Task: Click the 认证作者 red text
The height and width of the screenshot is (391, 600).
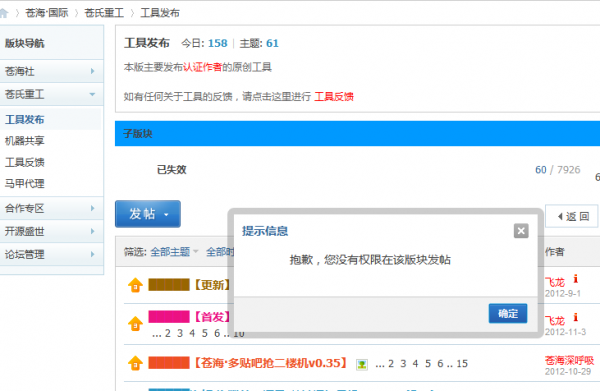Action: pos(202,67)
